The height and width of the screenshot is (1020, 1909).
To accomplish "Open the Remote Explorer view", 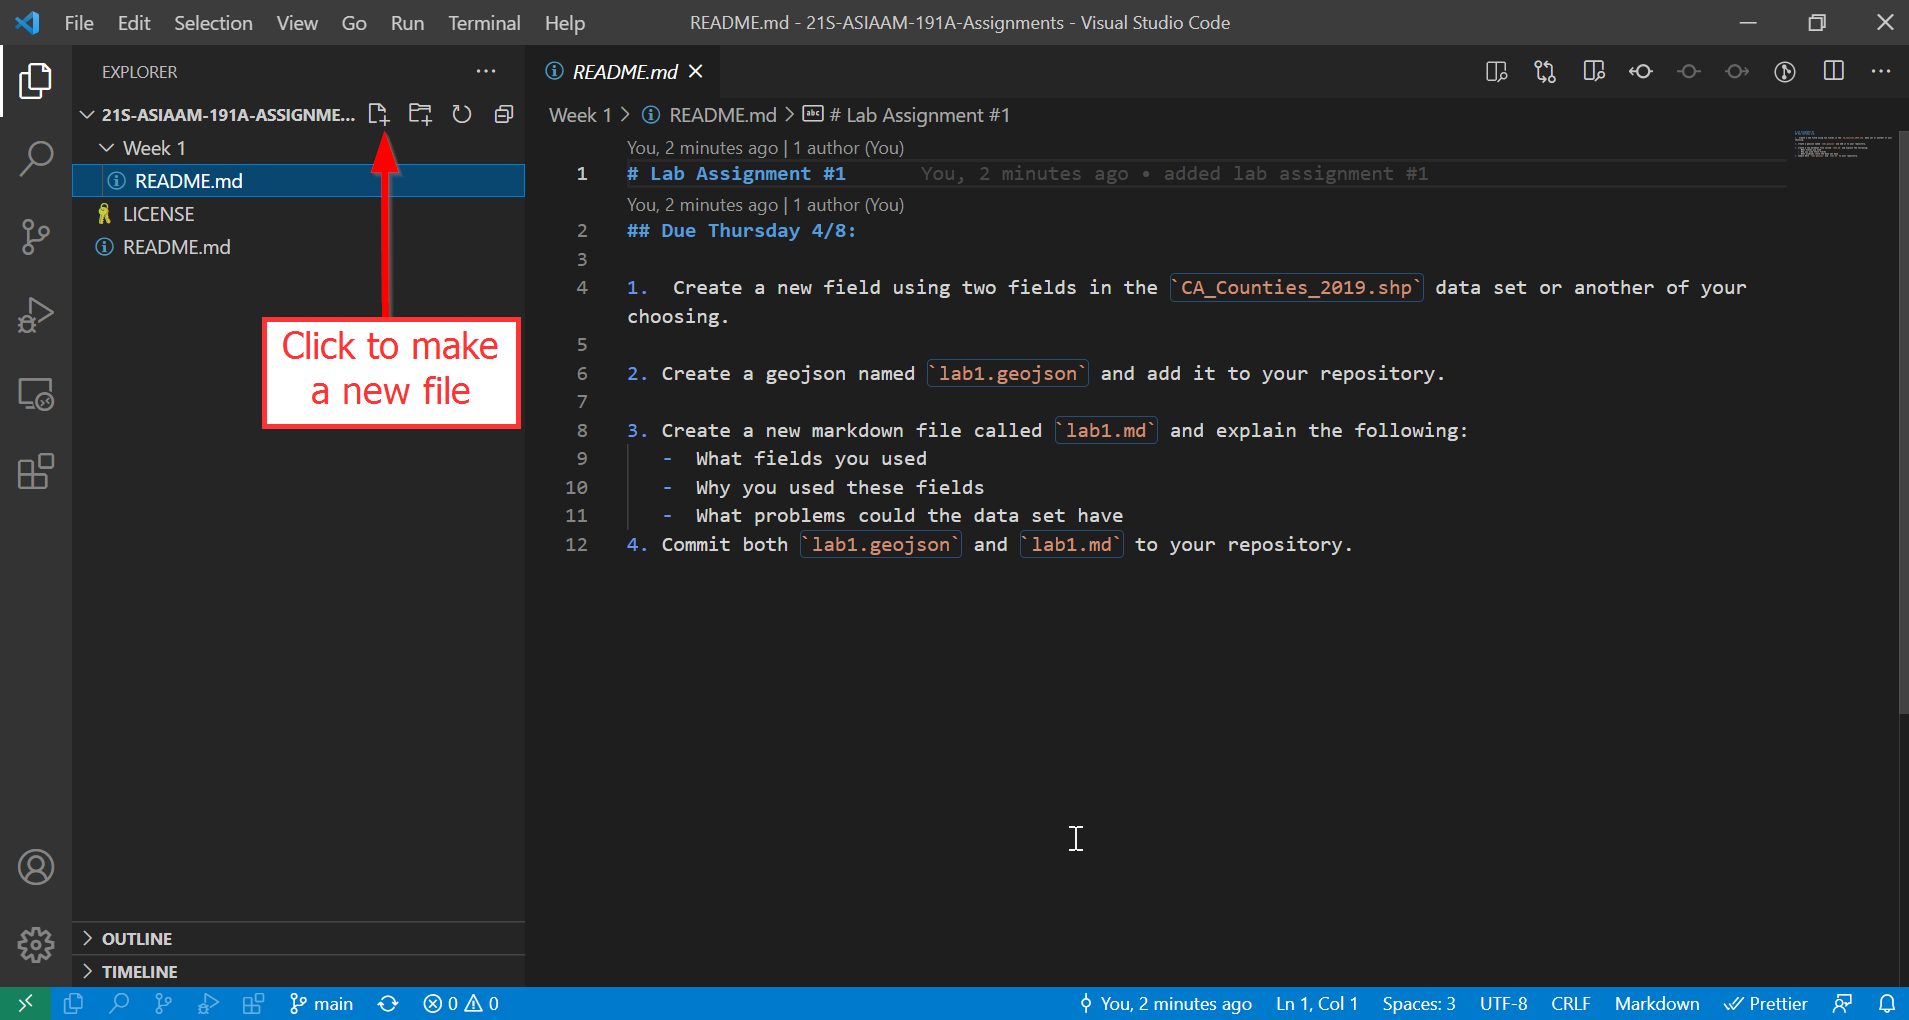I will pos(36,394).
